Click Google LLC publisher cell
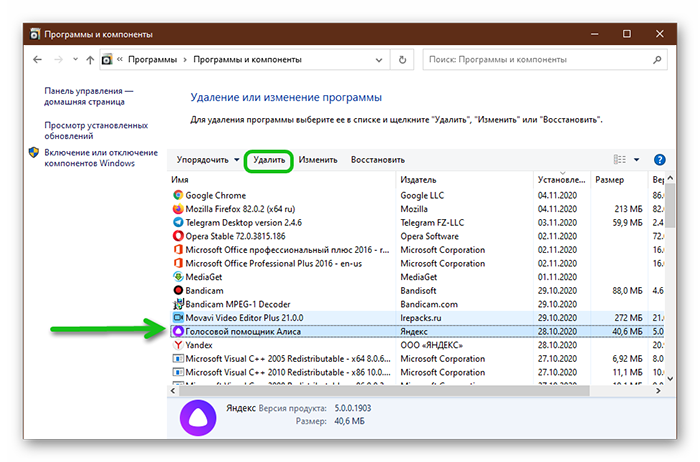700x462 pixels. pyautogui.click(x=422, y=195)
